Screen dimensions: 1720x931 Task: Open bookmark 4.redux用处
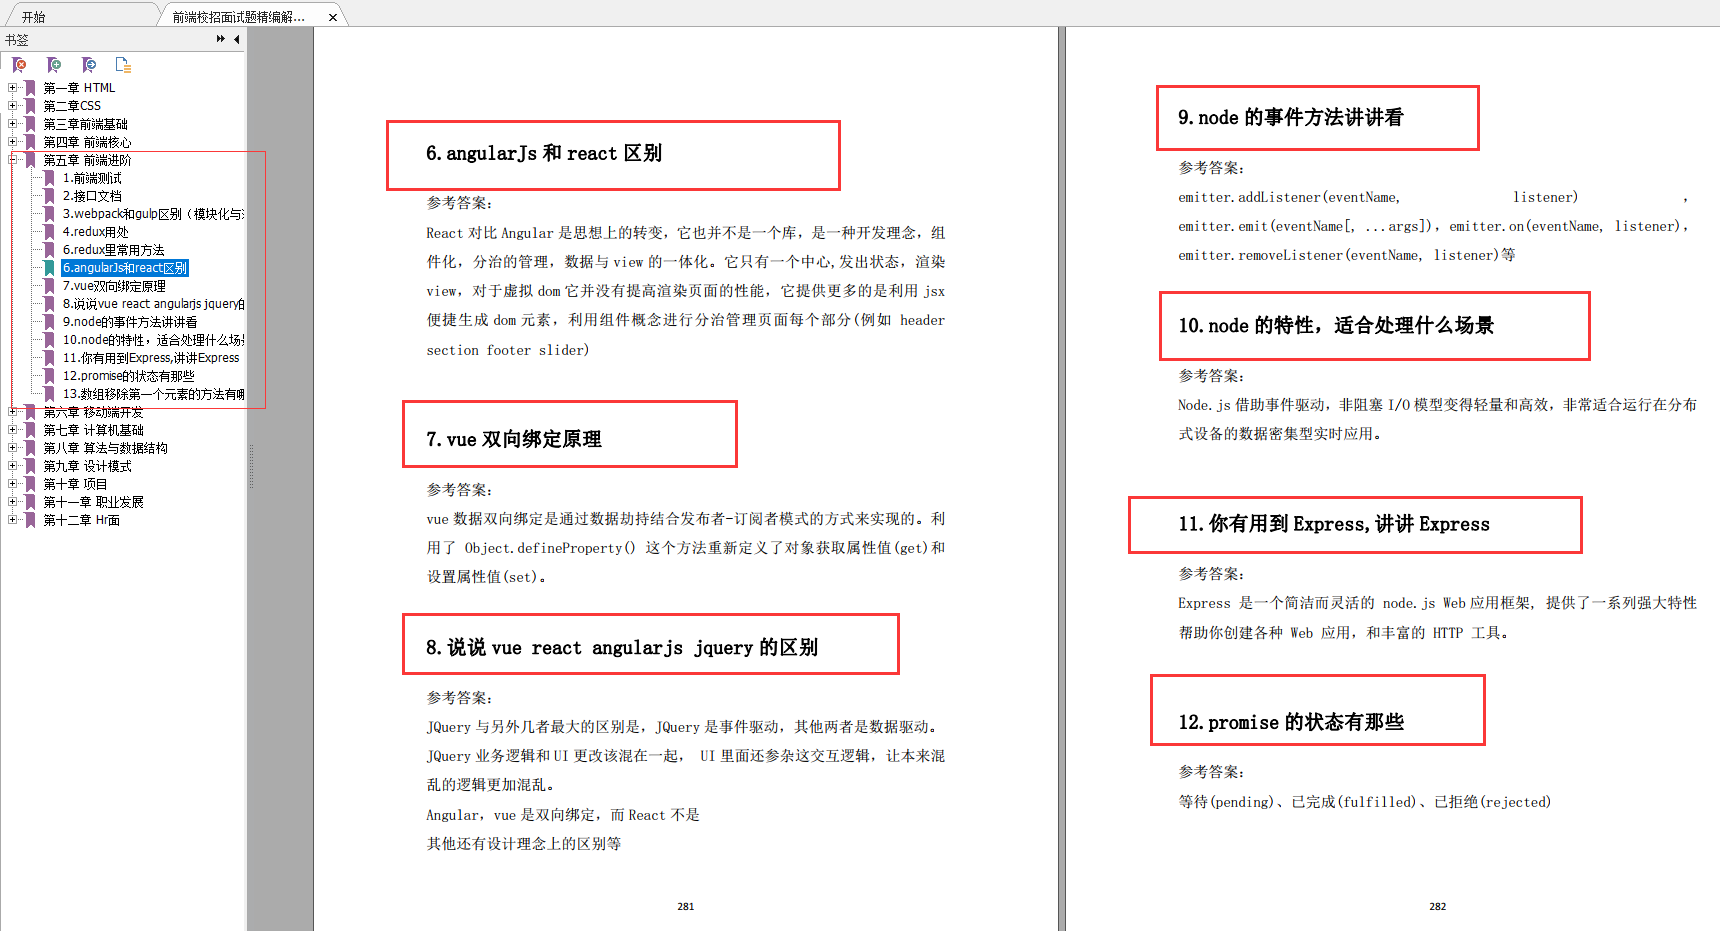tap(96, 232)
